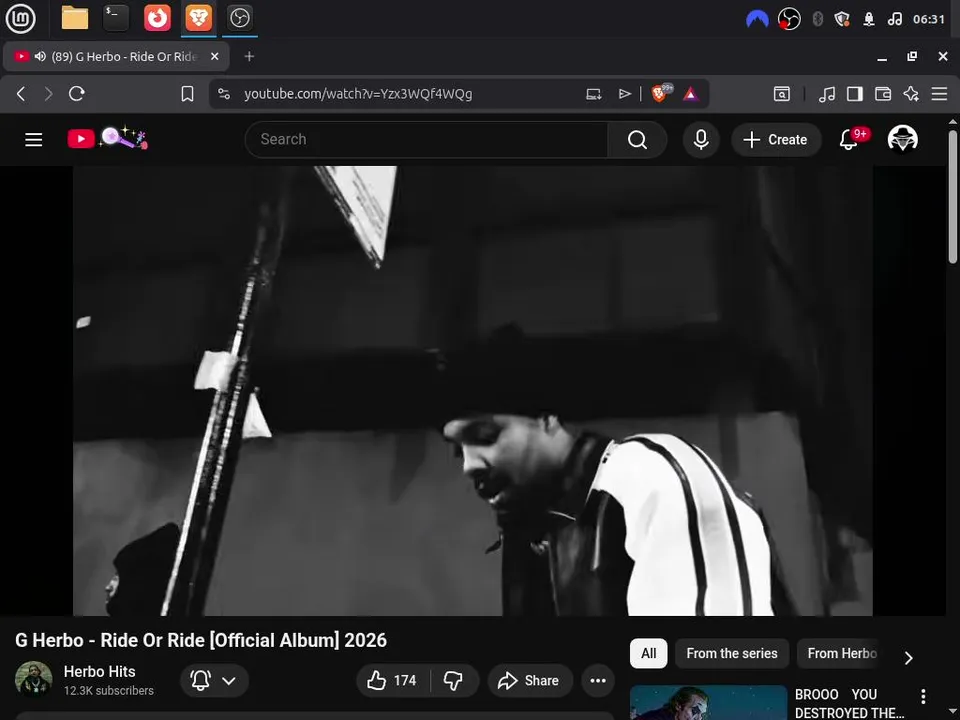Show more filter chips with arrow
The height and width of the screenshot is (720, 960).
(x=909, y=658)
